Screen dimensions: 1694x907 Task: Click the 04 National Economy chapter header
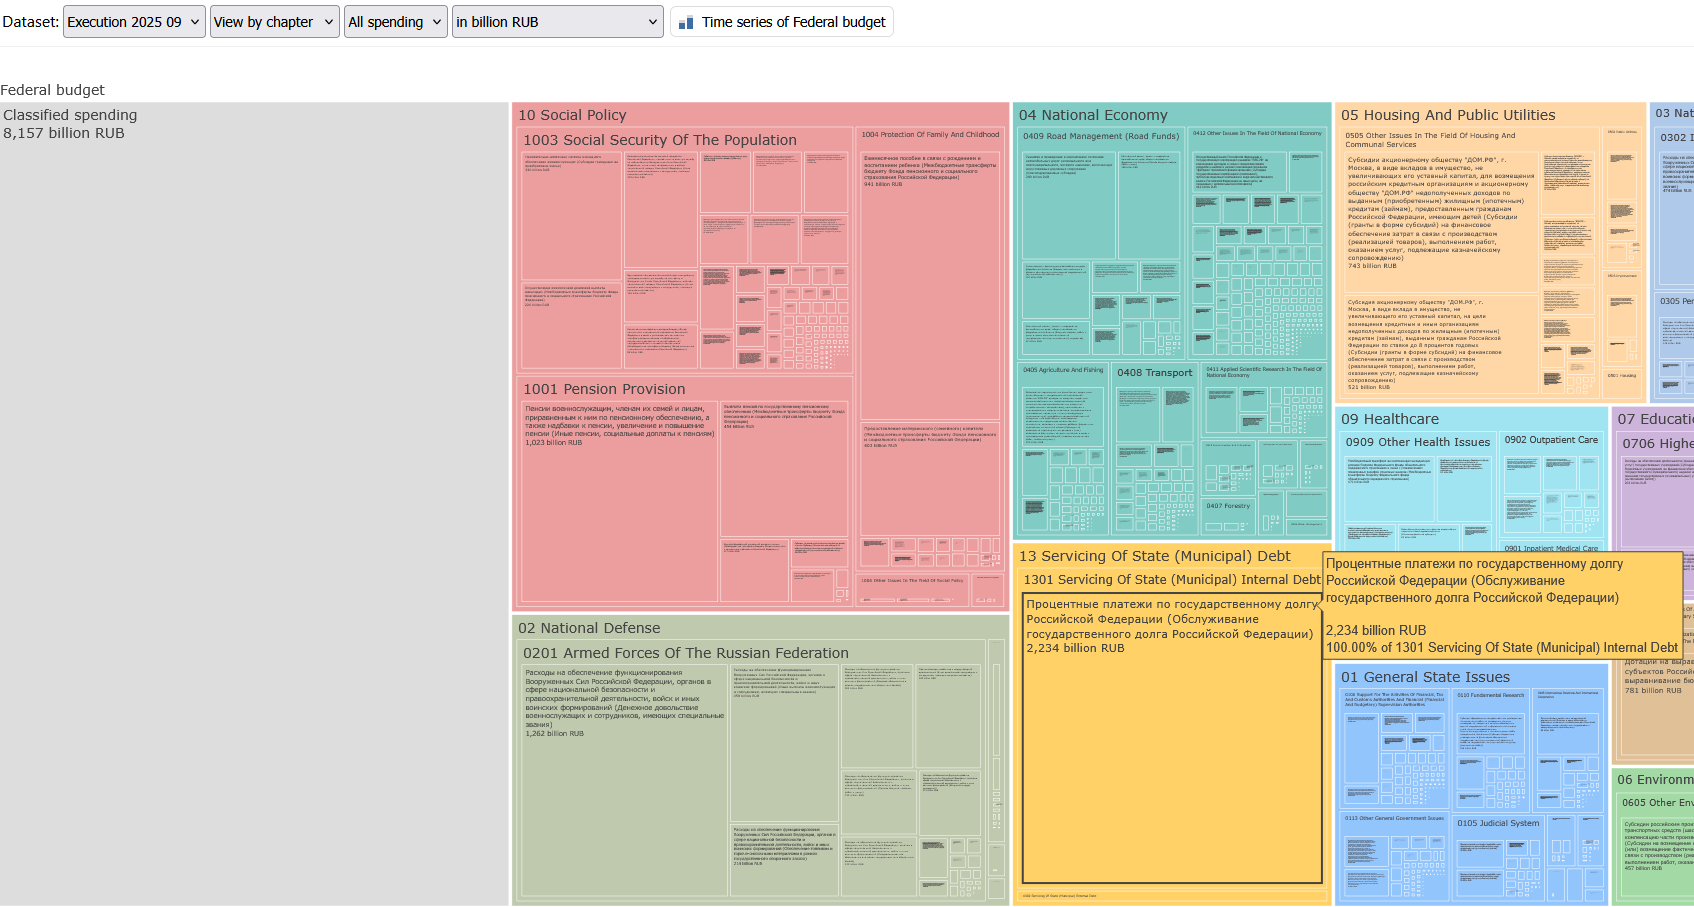[1093, 115]
